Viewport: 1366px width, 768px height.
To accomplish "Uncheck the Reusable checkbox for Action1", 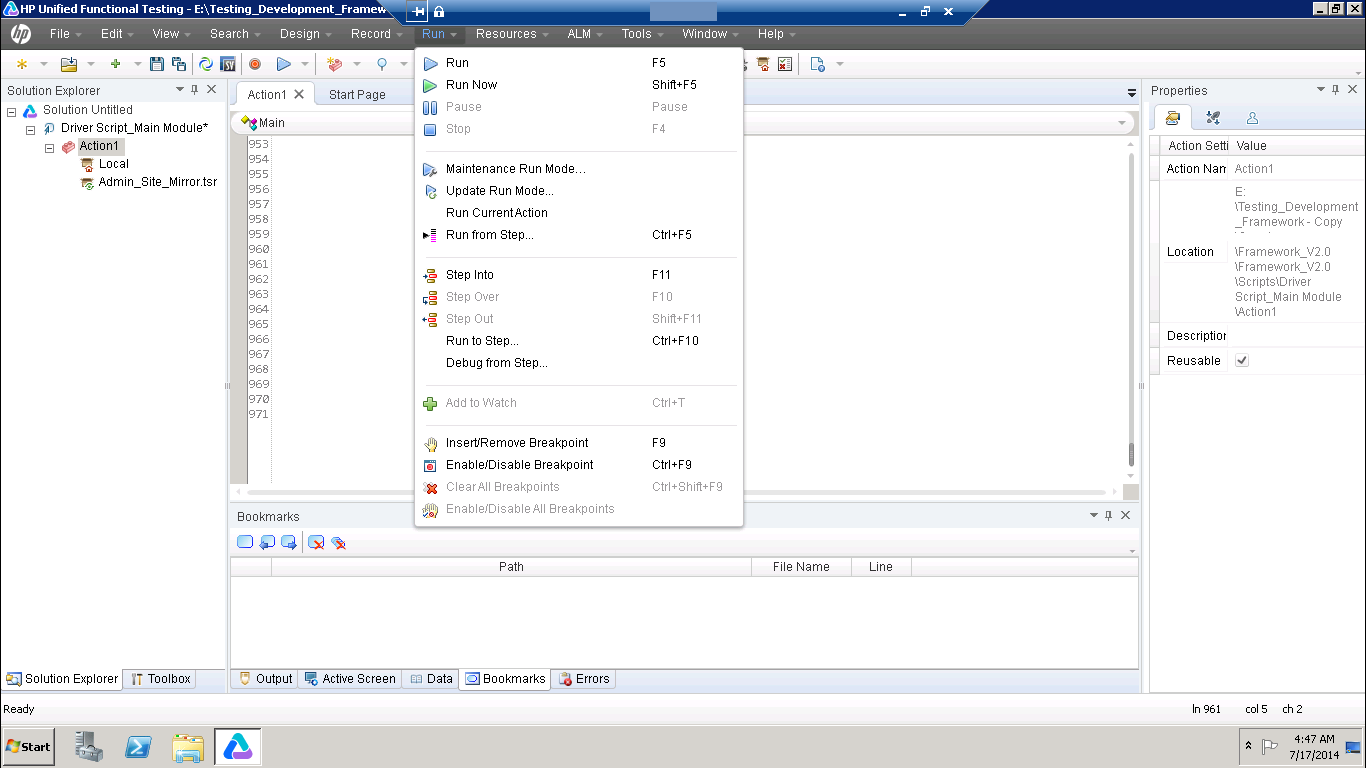I will click(1241, 360).
